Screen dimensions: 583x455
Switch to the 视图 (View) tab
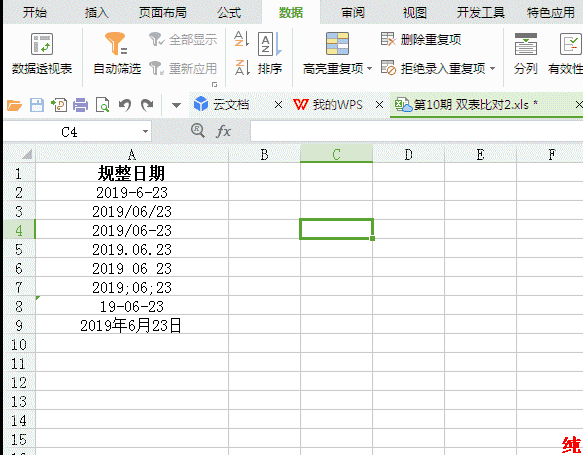(x=415, y=12)
